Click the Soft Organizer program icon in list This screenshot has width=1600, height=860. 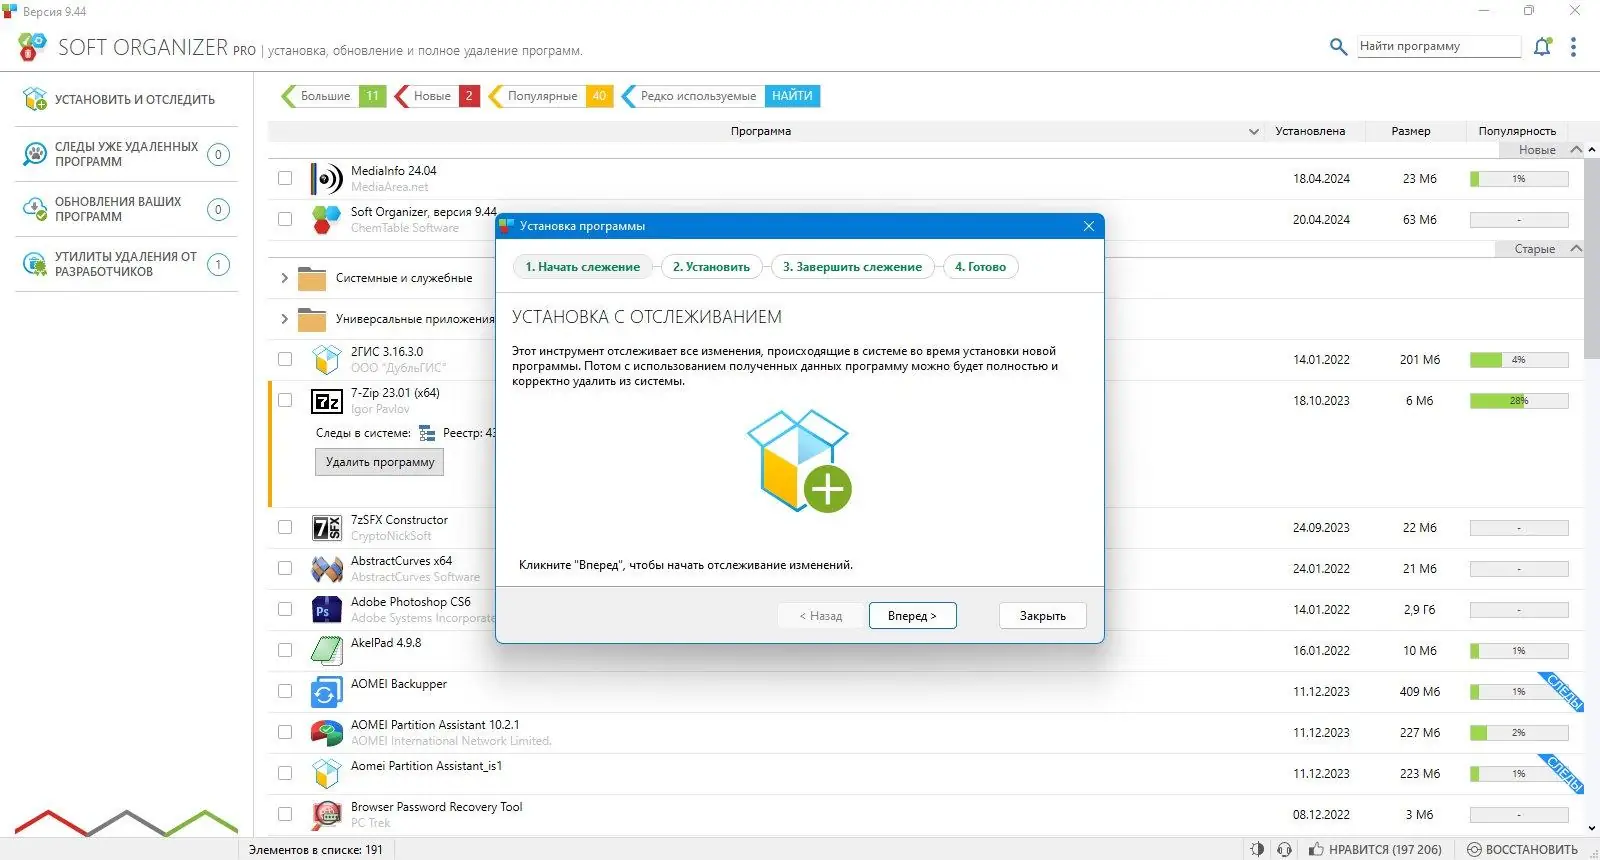click(x=326, y=219)
